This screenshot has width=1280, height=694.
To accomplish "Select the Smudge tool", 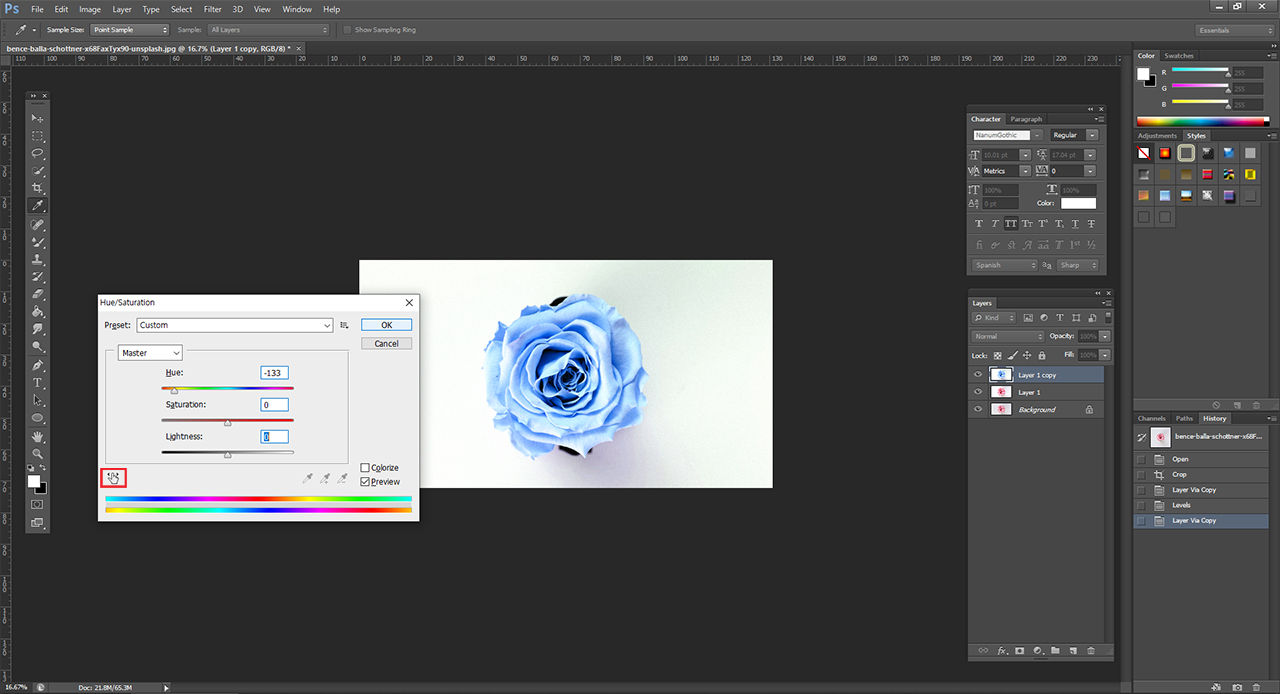I will 38,329.
